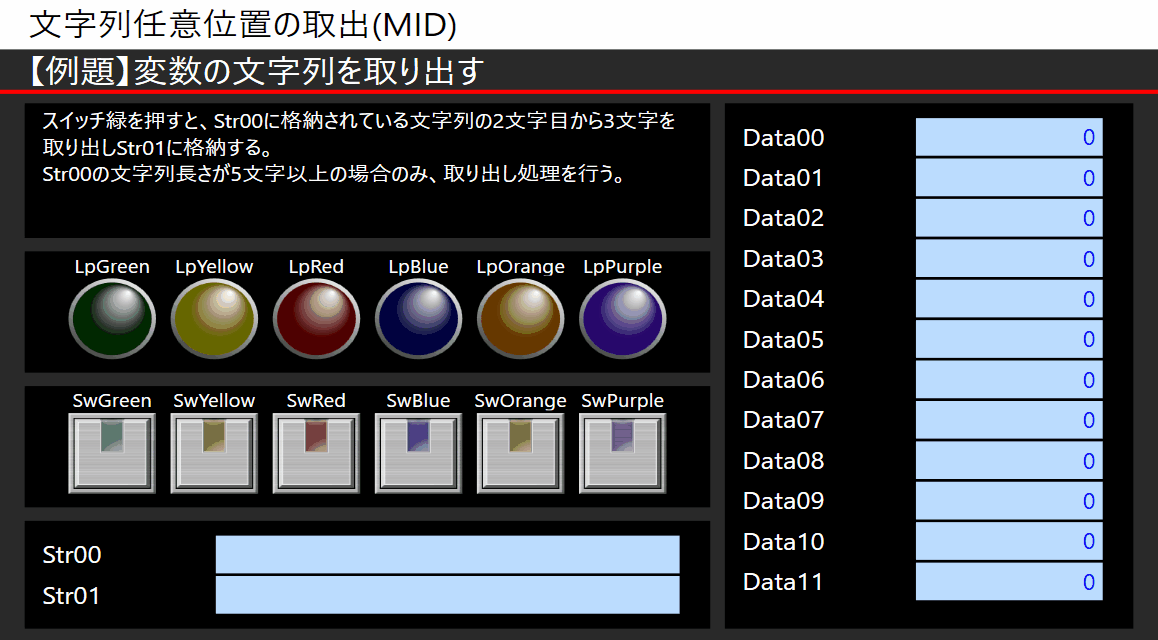Viewport: 1158px width, 640px height.
Task: Click the LpGreen lamp indicator
Action: coord(112,318)
